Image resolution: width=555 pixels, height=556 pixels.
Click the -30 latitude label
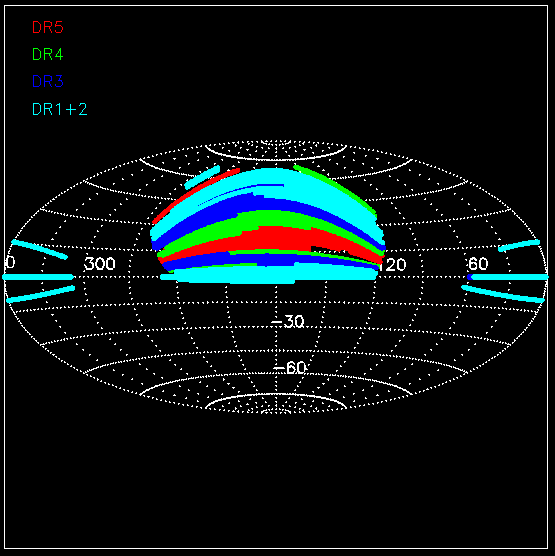(288, 322)
